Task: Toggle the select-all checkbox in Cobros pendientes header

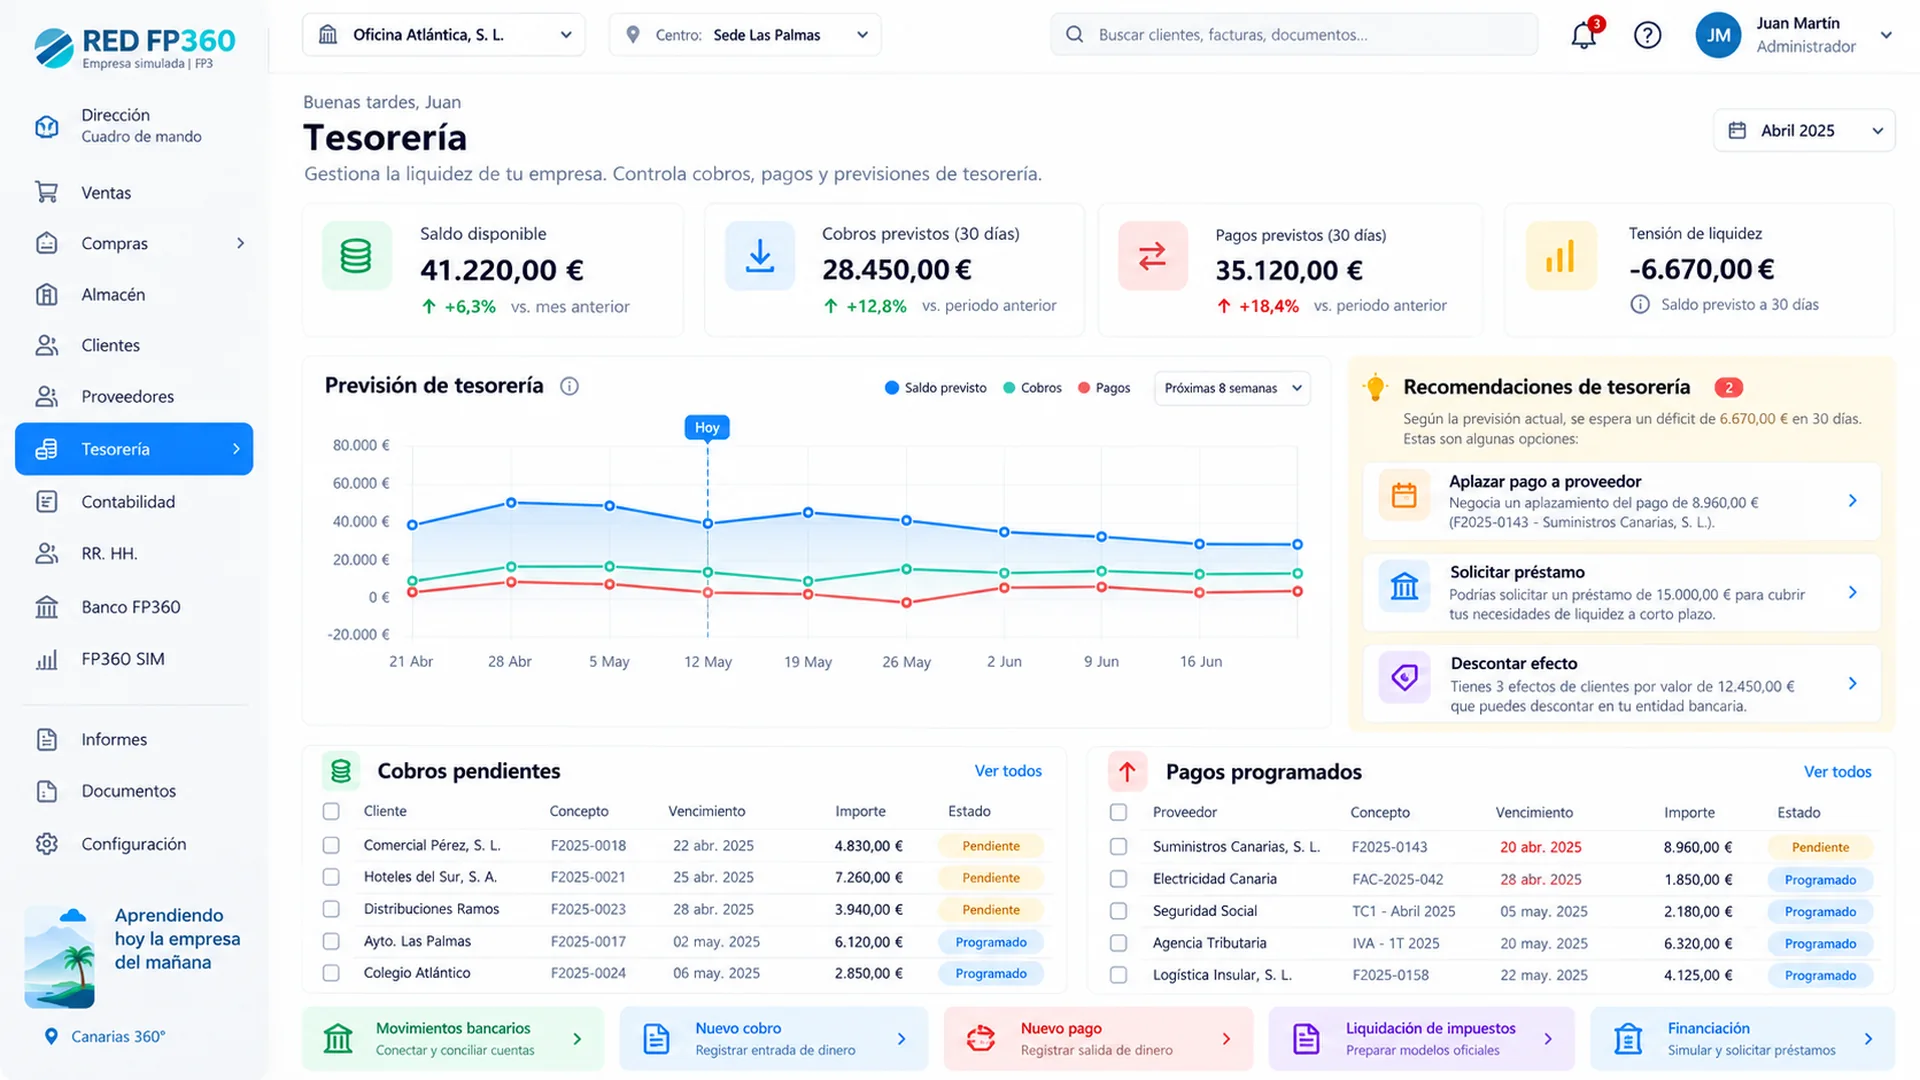Action: click(x=331, y=811)
